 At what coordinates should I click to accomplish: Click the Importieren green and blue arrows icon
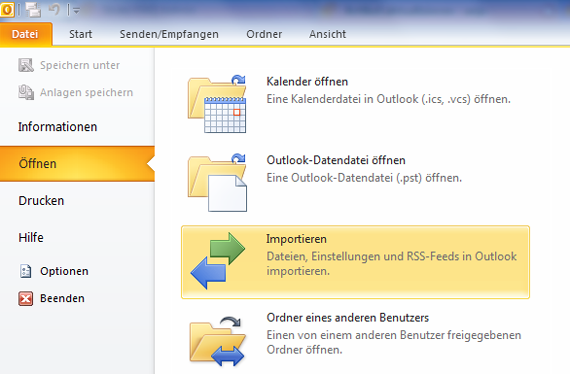pyautogui.click(x=218, y=261)
